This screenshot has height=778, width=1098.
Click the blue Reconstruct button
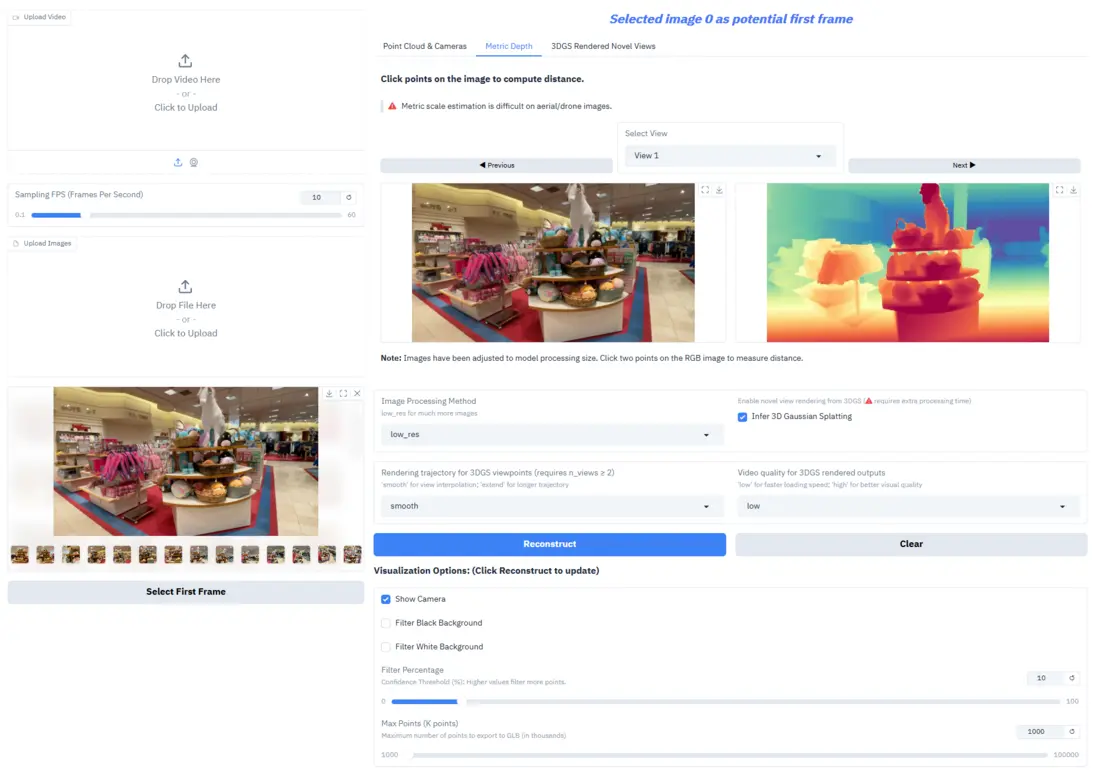550,544
